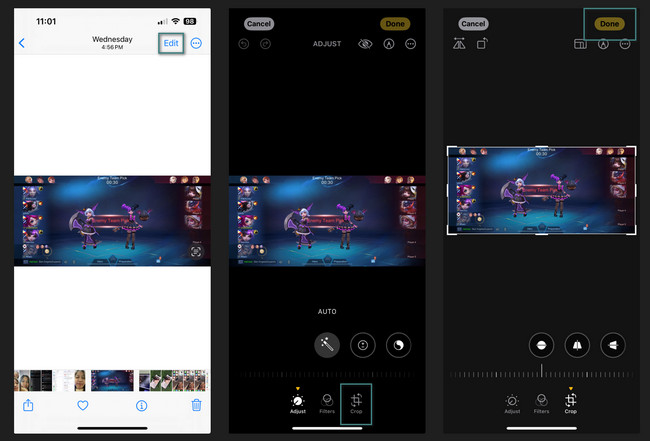The image size is (650, 441).
Task: Tap the AUTO label above the wand
Action: [327, 312]
